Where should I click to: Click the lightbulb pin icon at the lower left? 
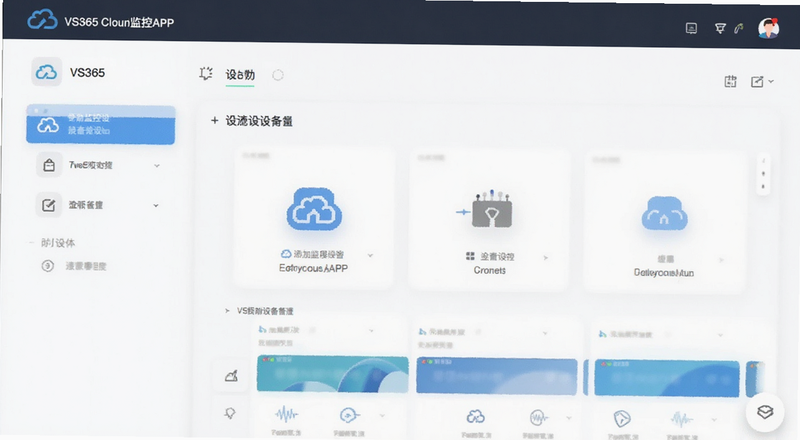(x=230, y=413)
